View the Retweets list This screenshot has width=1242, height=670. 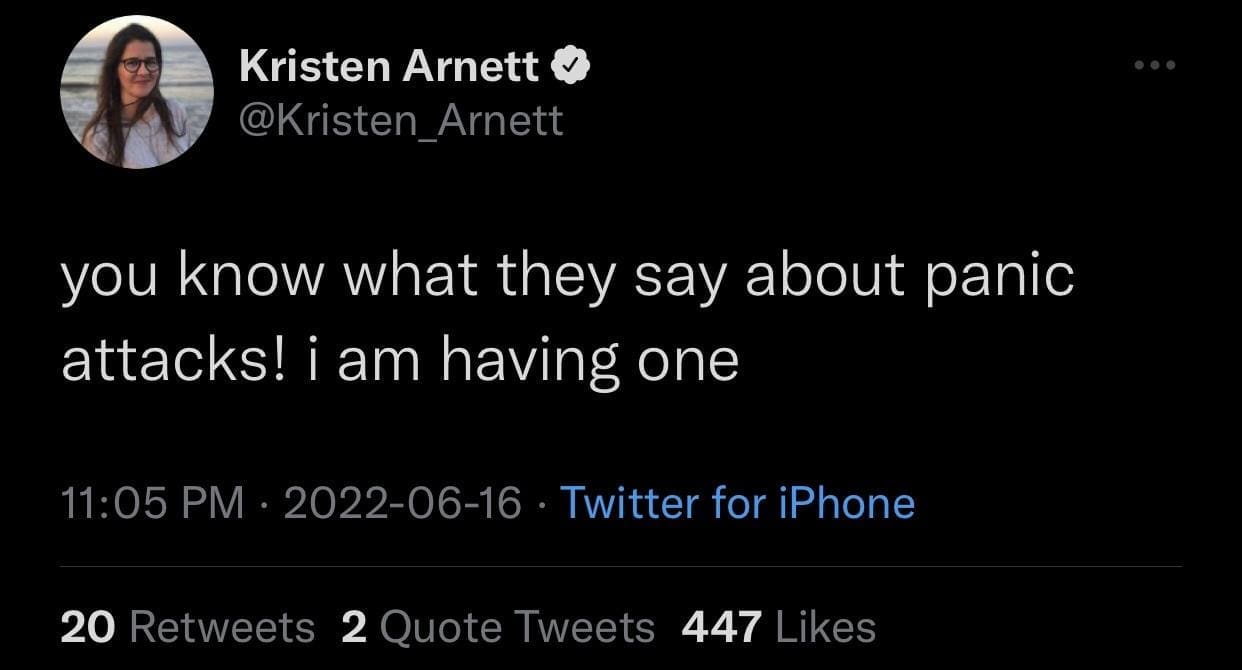[222, 627]
